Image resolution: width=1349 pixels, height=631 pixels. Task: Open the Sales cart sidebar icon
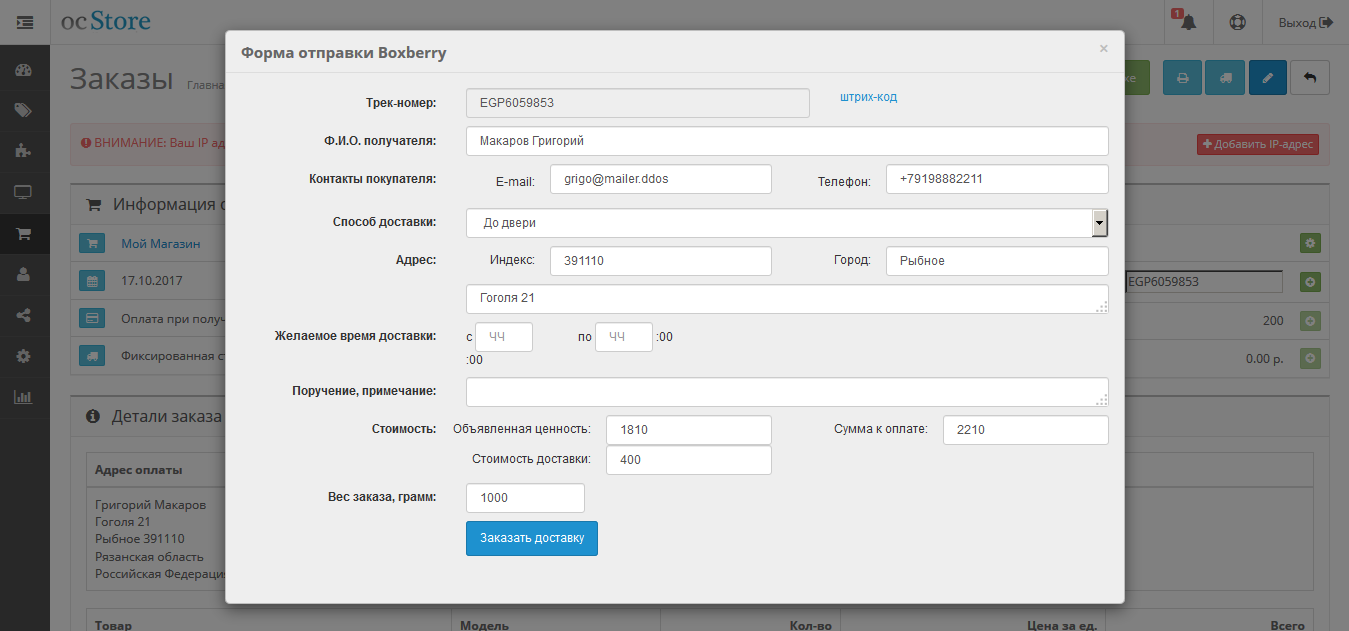coord(24,234)
